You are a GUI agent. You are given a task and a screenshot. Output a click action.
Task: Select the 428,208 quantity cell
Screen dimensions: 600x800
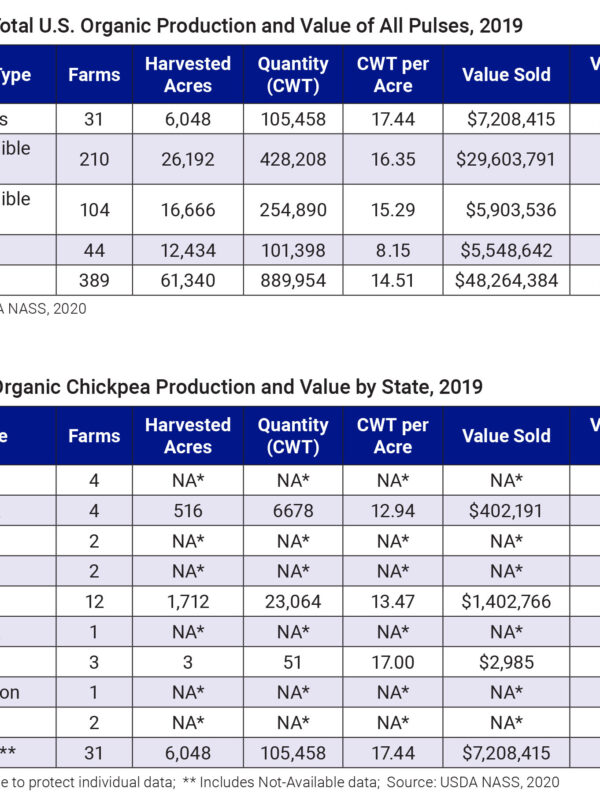click(x=292, y=158)
